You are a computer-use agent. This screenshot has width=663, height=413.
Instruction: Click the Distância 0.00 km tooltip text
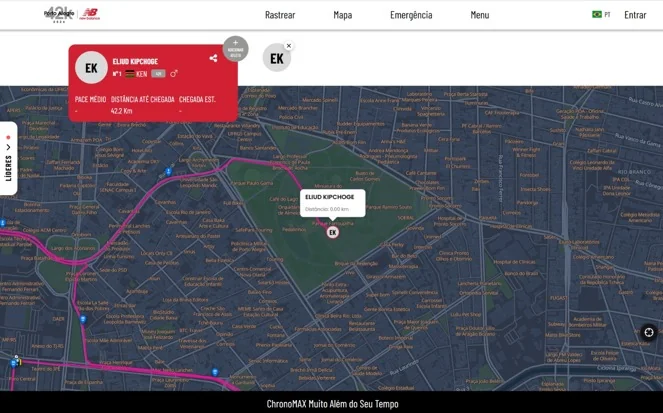click(327, 209)
